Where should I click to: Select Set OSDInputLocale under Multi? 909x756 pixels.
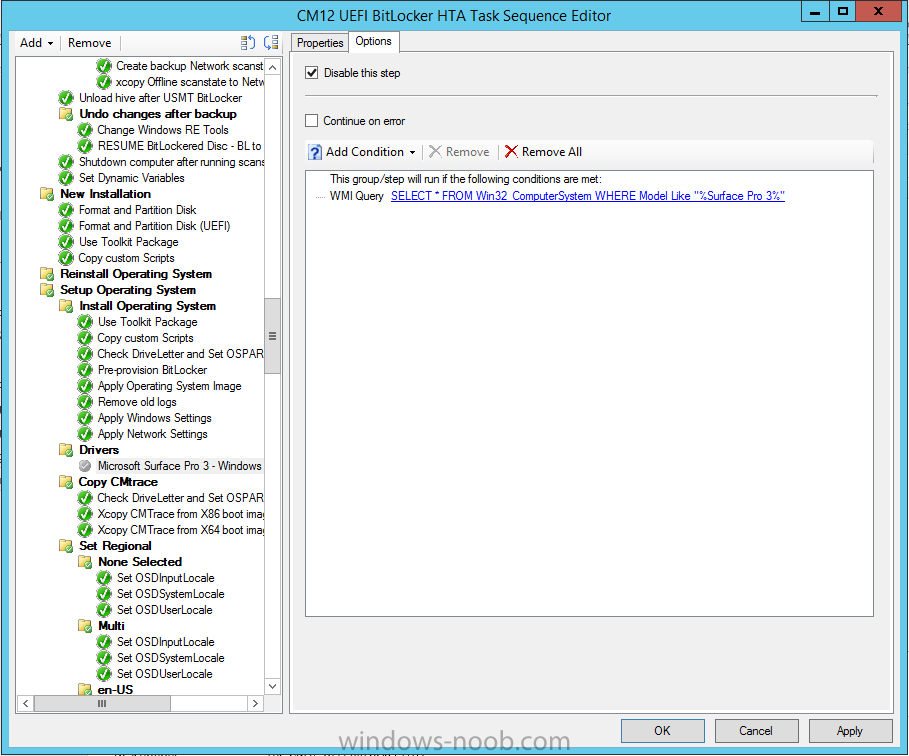[166, 642]
